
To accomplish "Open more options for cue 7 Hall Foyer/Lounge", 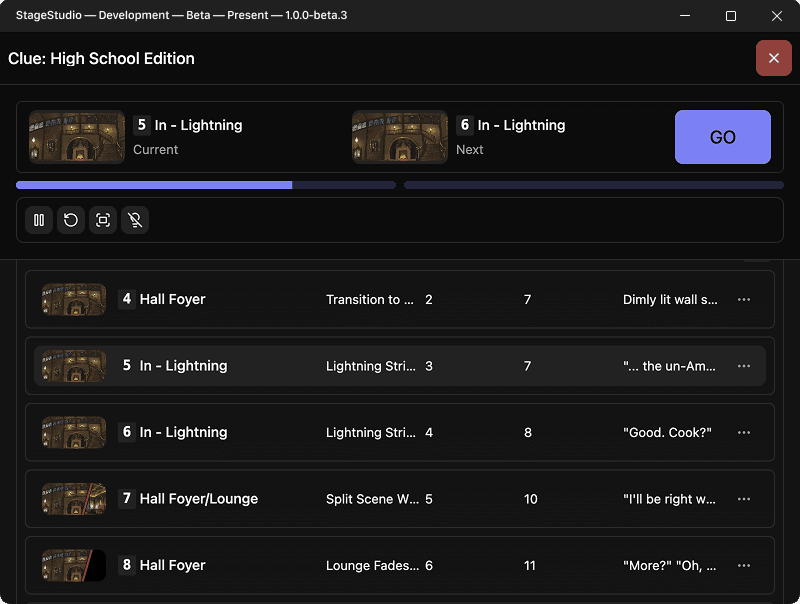I will click(744, 499).
